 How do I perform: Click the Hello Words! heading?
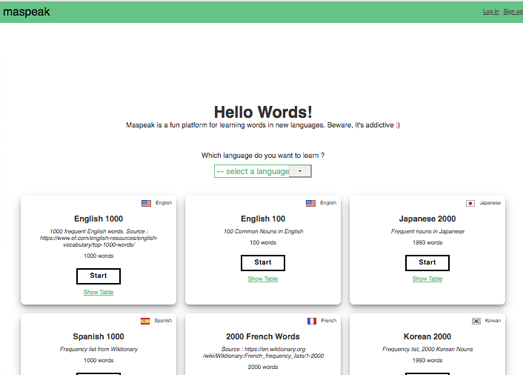pos(263,112)
